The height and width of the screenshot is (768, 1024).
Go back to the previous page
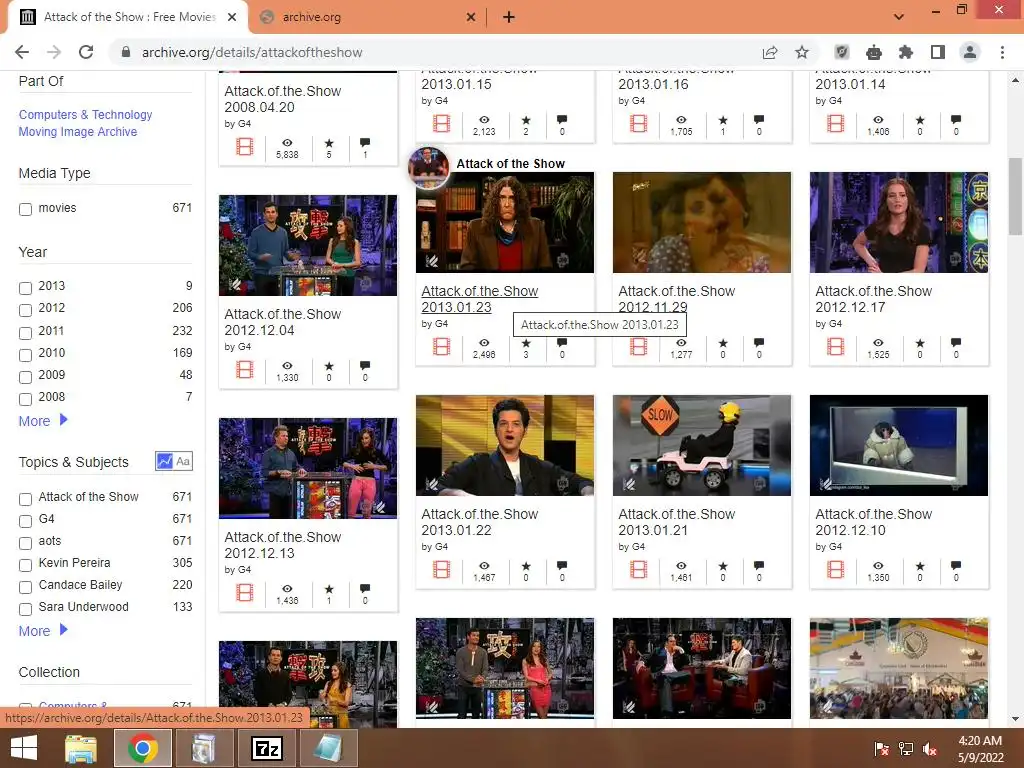[22, 52]
